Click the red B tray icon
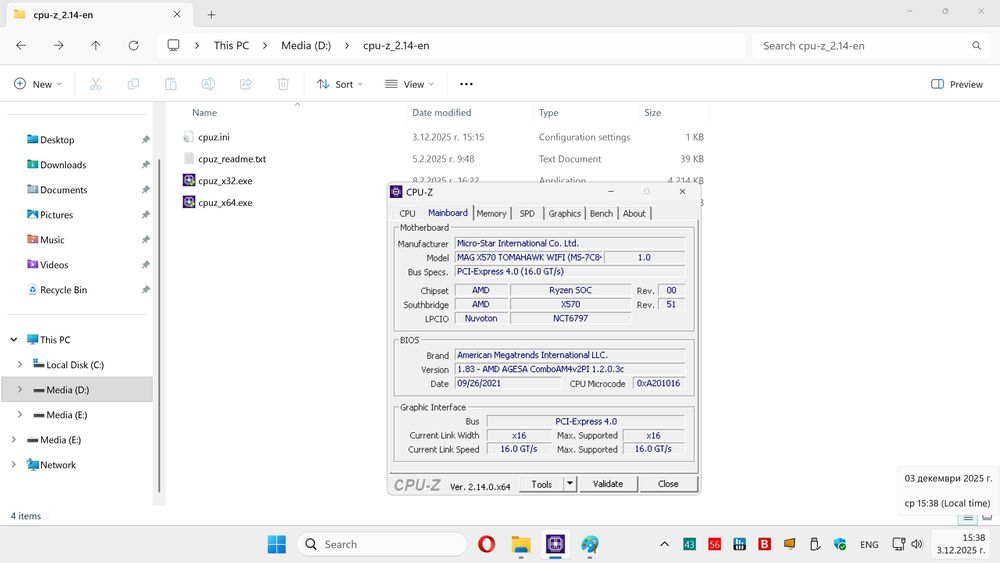 764,545
